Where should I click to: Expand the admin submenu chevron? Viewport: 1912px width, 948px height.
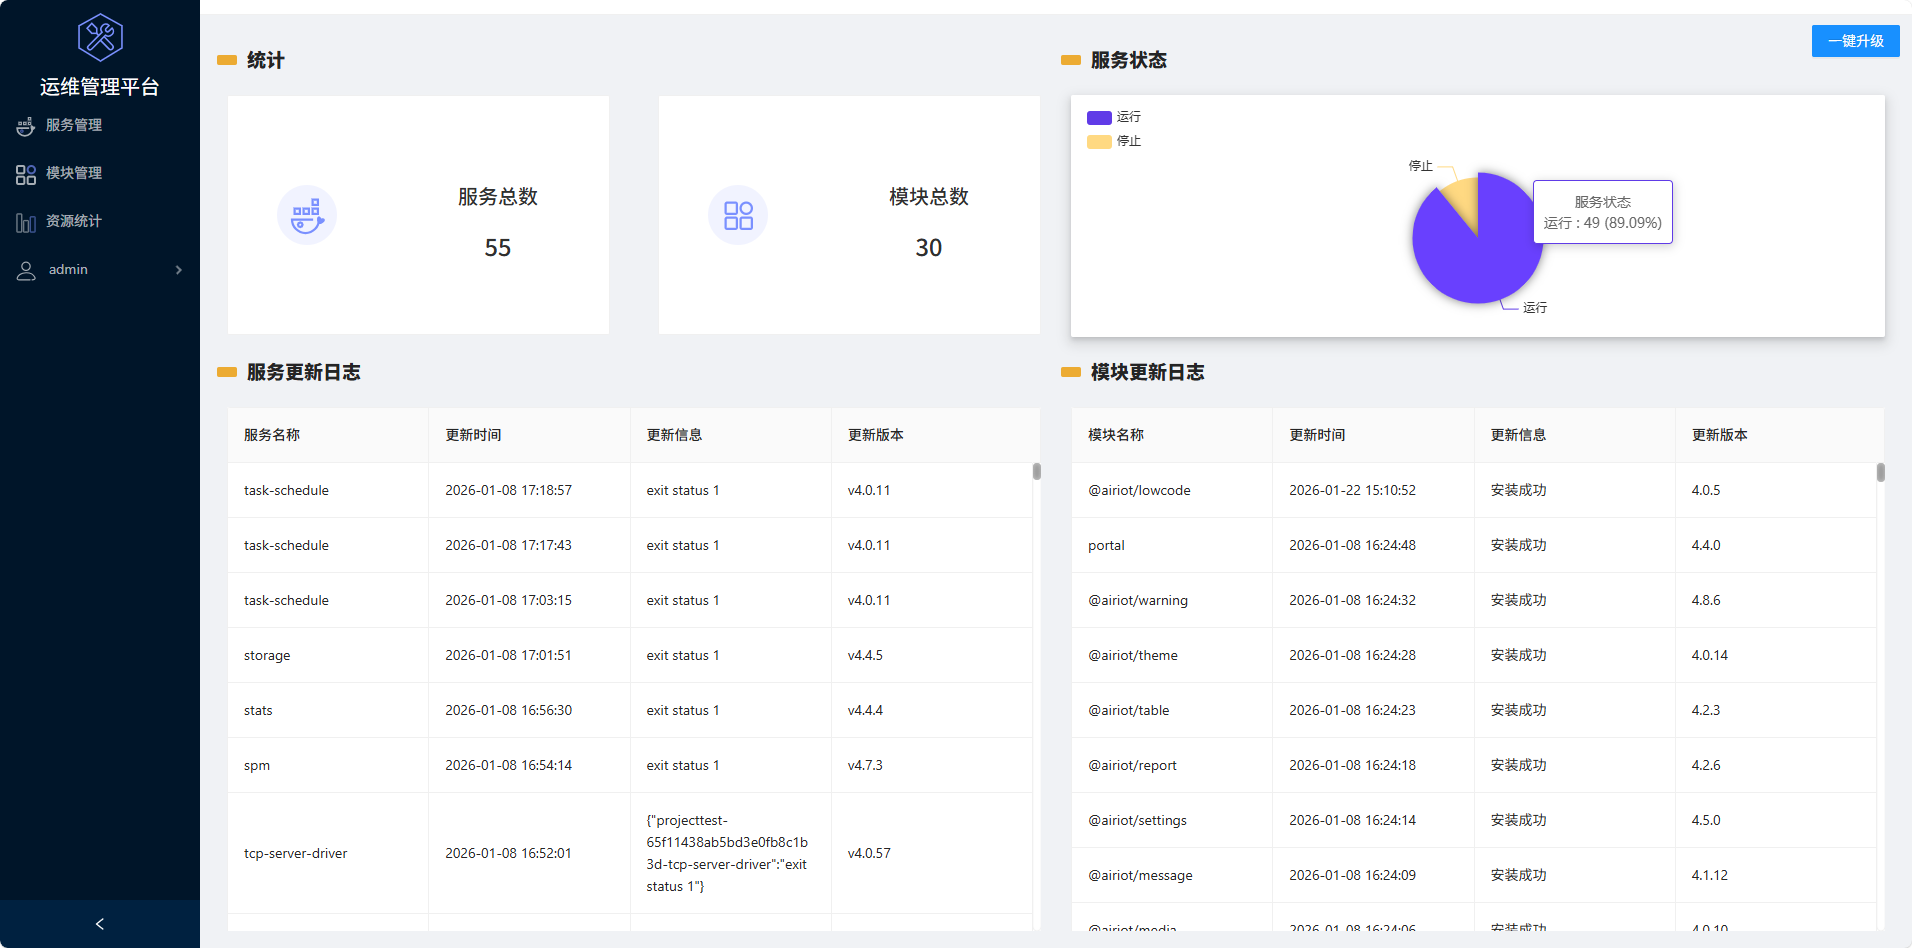click(179, 270)
